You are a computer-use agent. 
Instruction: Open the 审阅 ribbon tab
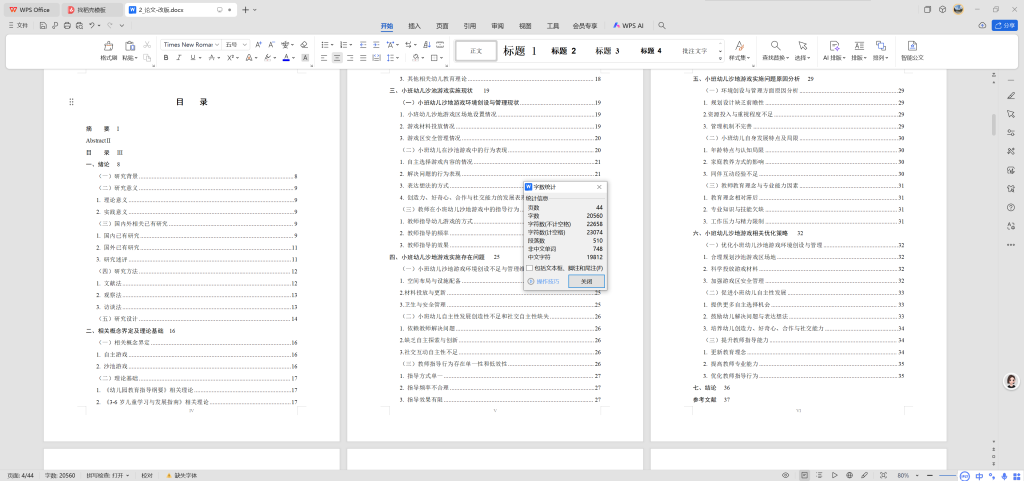pos(497,24)
